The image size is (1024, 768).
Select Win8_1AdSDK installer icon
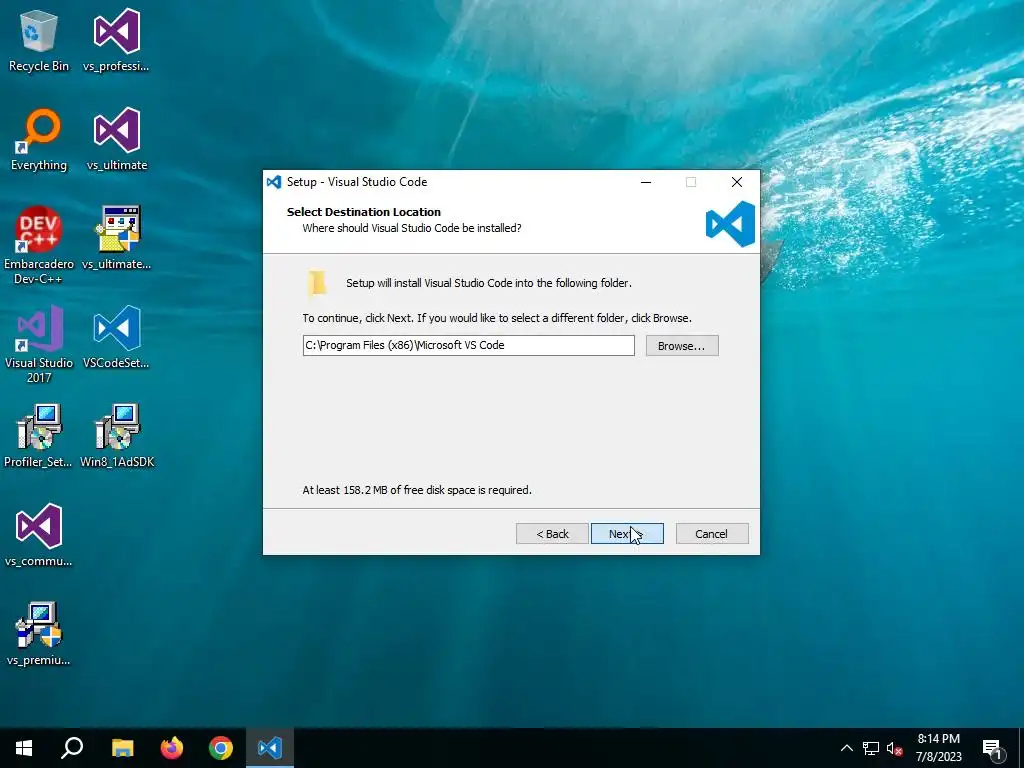point(117,436)
